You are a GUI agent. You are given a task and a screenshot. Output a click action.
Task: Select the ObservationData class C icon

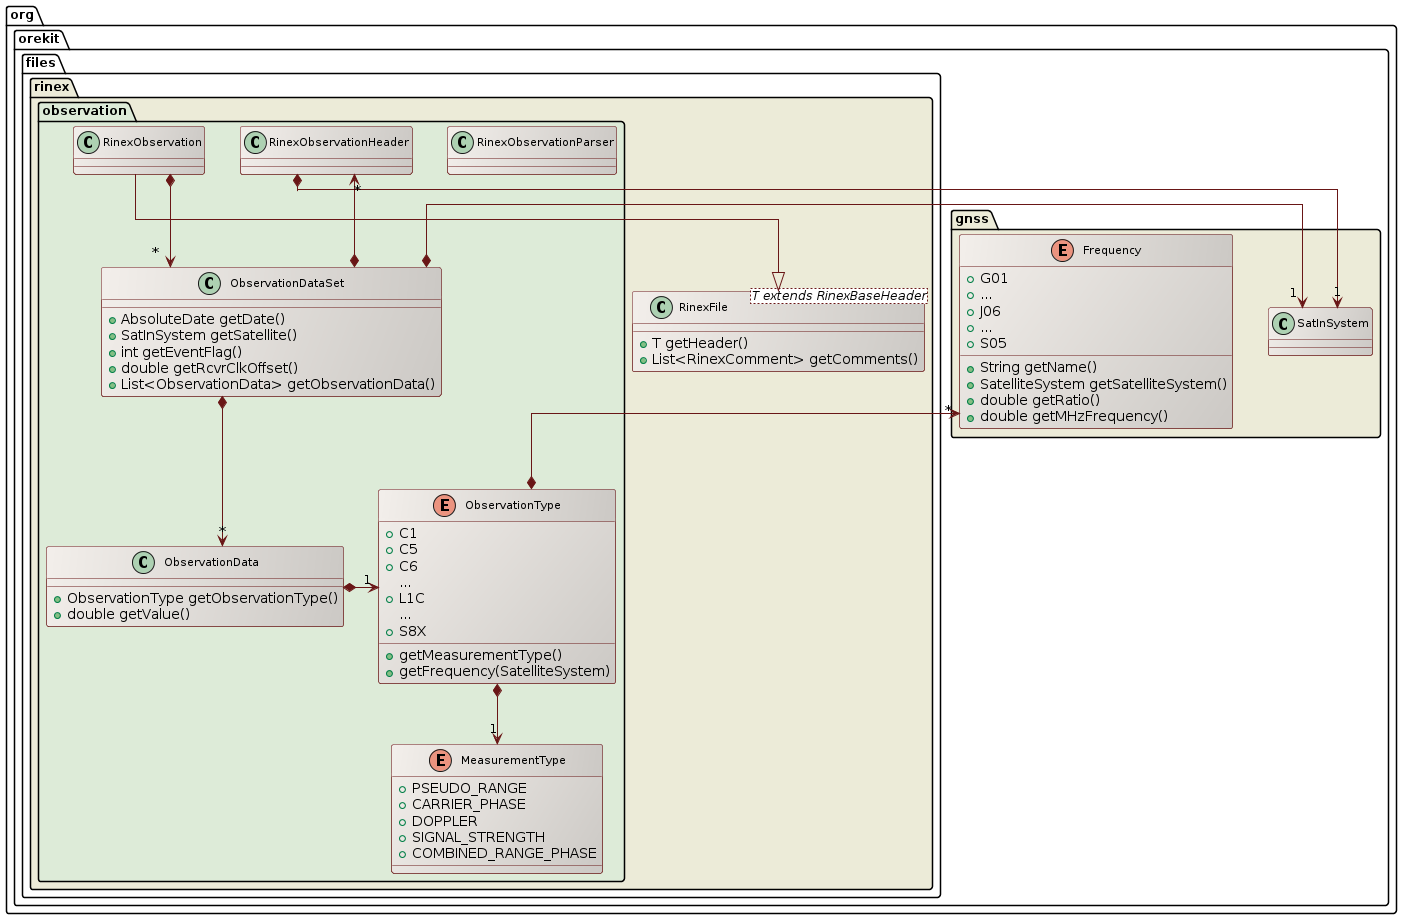[144, 563]
